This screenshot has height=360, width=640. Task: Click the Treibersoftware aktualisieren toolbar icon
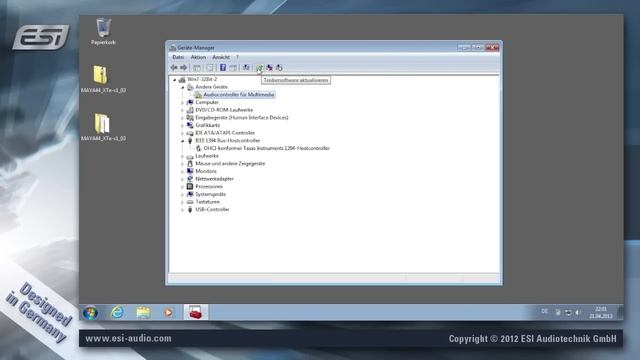pos(259,68)
